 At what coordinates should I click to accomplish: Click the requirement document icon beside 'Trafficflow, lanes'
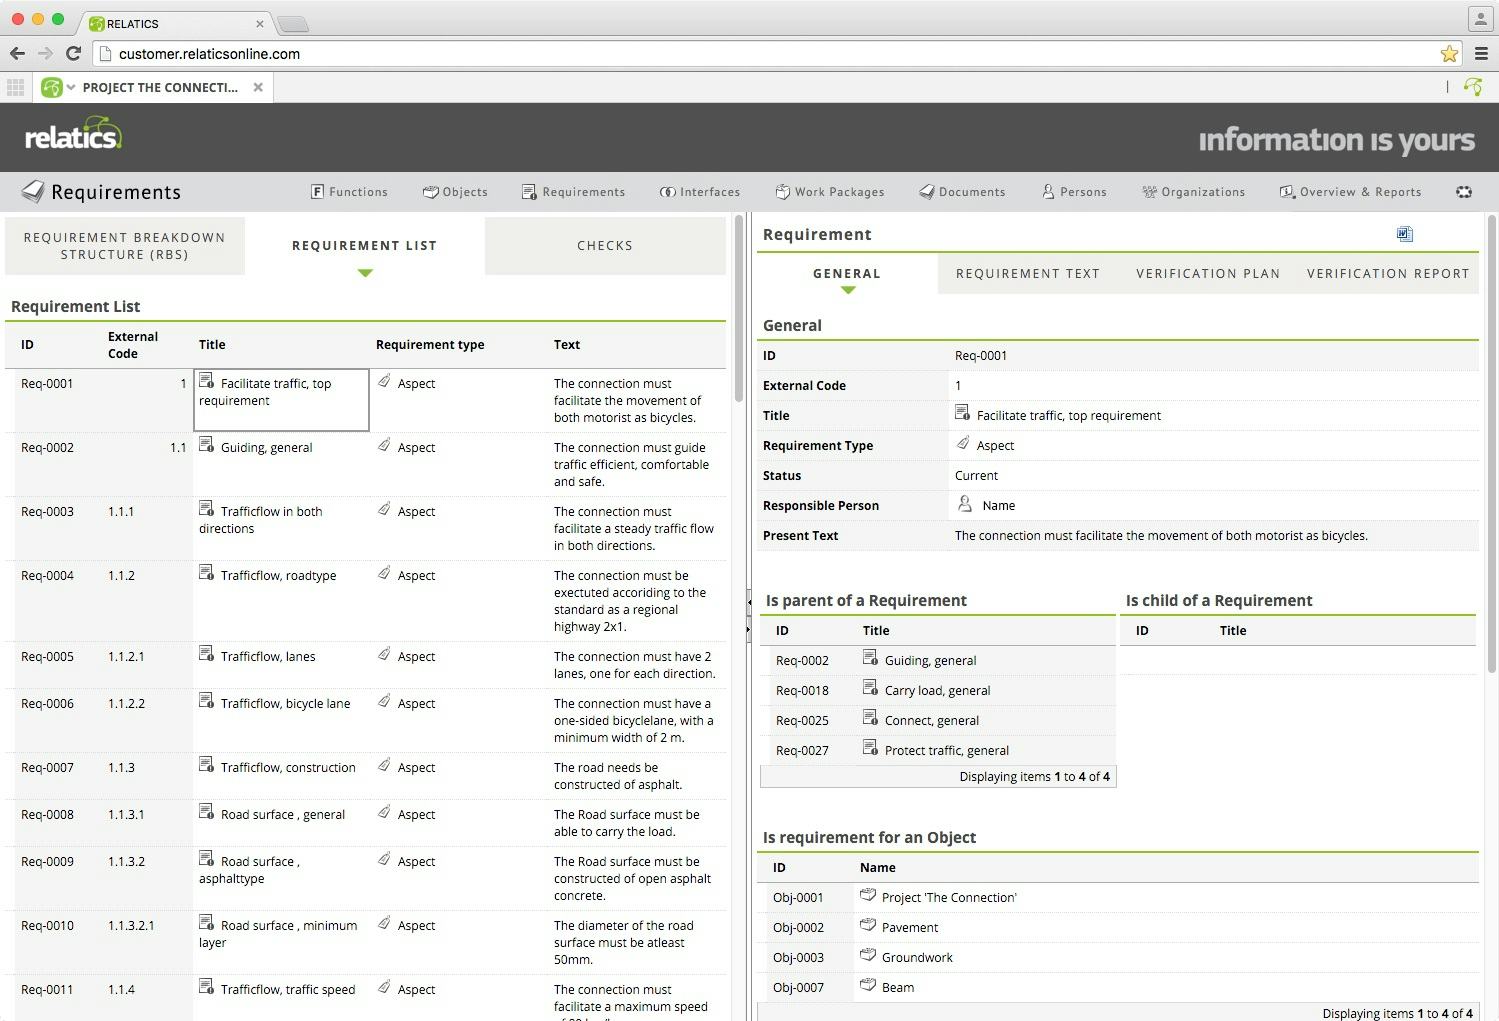(207, 654)
